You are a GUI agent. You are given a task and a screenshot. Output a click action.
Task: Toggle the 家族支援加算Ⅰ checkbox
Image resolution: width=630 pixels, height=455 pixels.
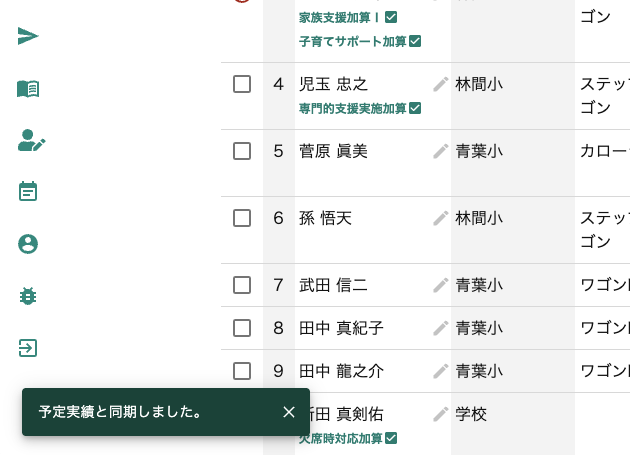coord(391,17)
